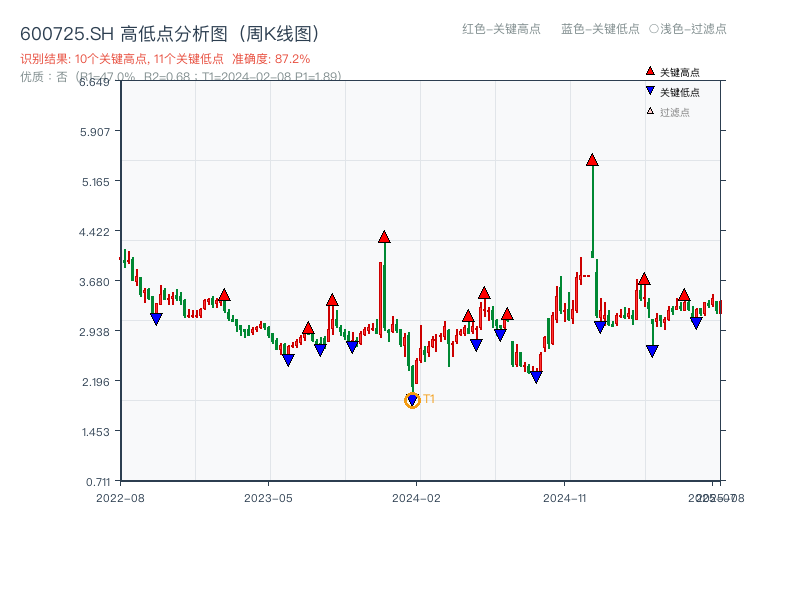Viewport: 800px width, 600px height.
Task: Select the last red key-high marker near 2025-07
Action: coord(684,294)
